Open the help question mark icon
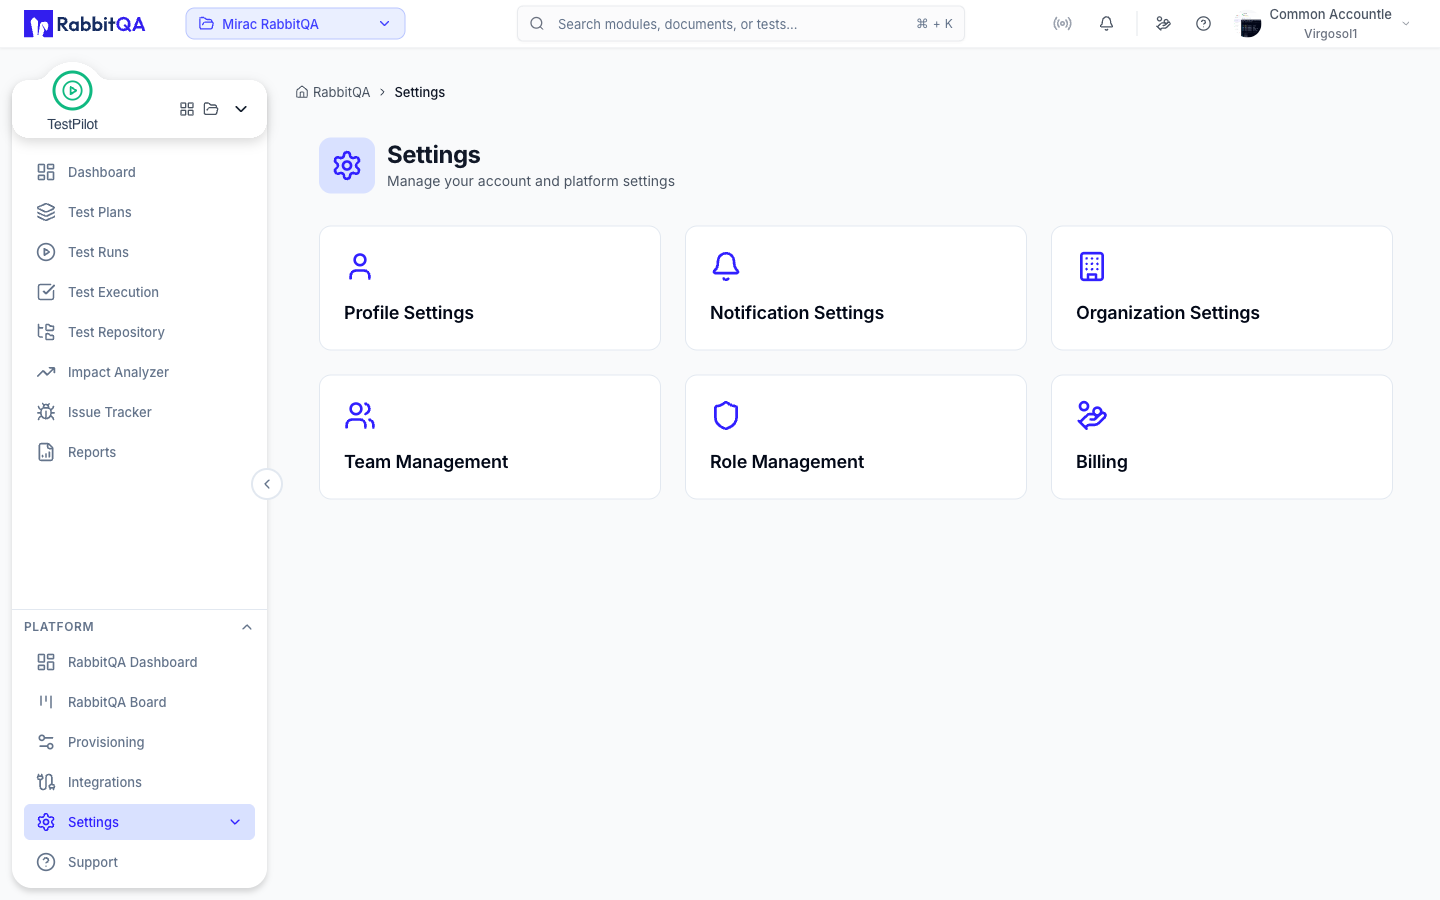This screenshot has height=900, width=1440. 1203,24
